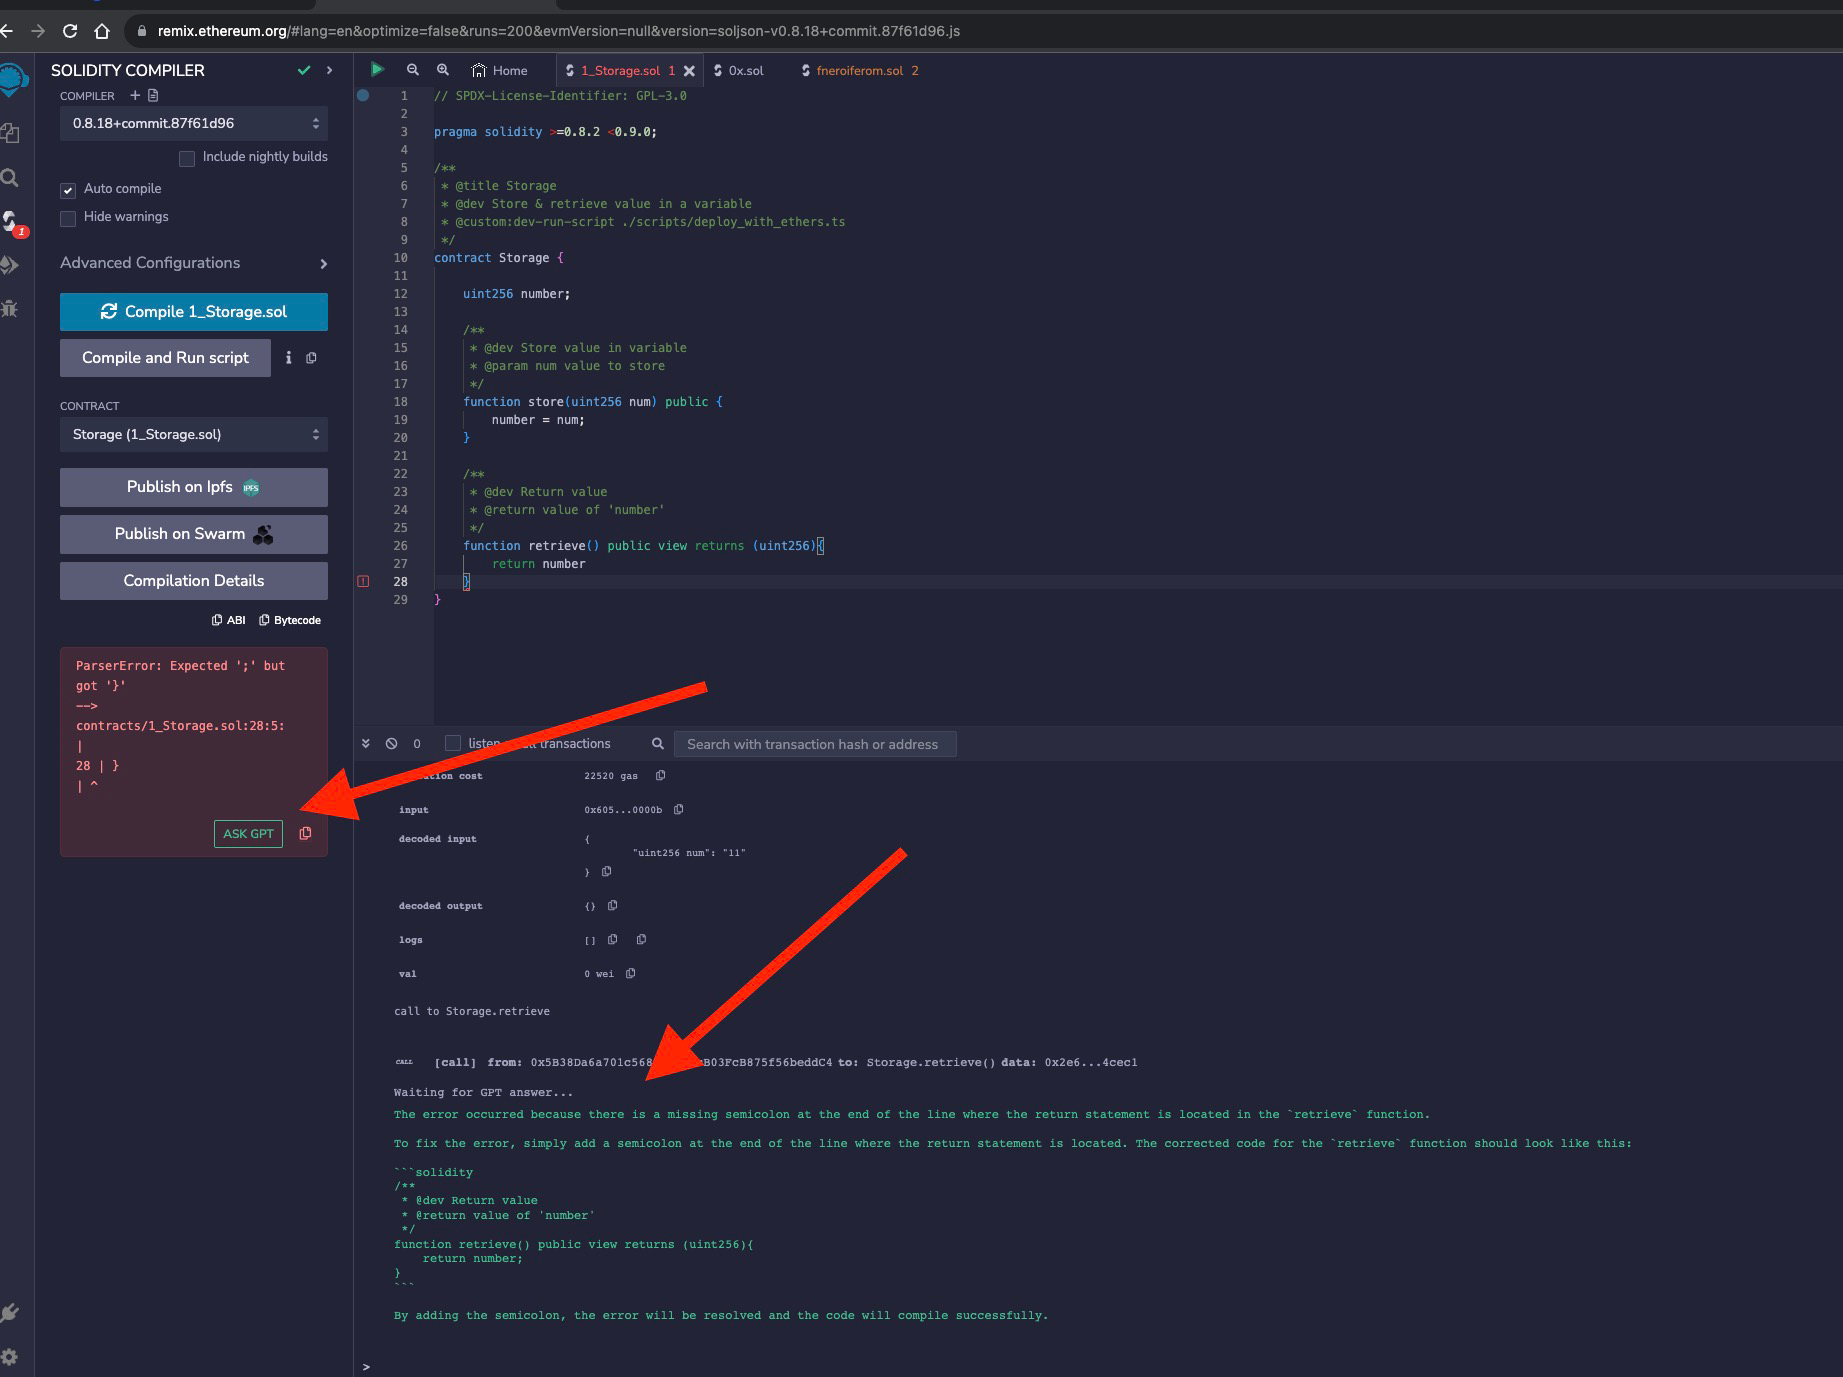Screen dimensions: 1843x1377
Task: Toggle the breakpoint dot on line 1
Action: pyautogui.click(x=363, y=95)
